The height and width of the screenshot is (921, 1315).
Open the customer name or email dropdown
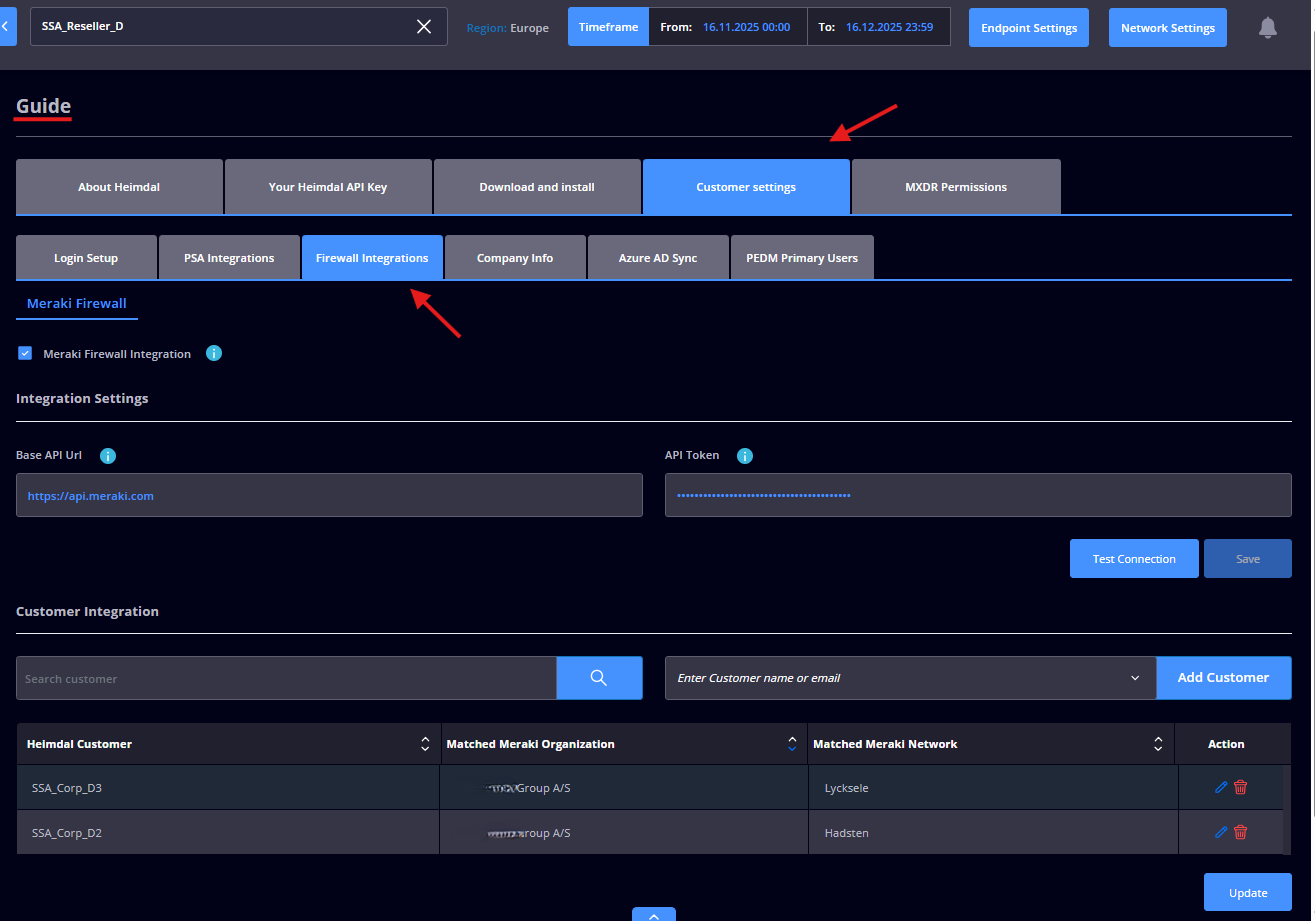coord(910,678)
